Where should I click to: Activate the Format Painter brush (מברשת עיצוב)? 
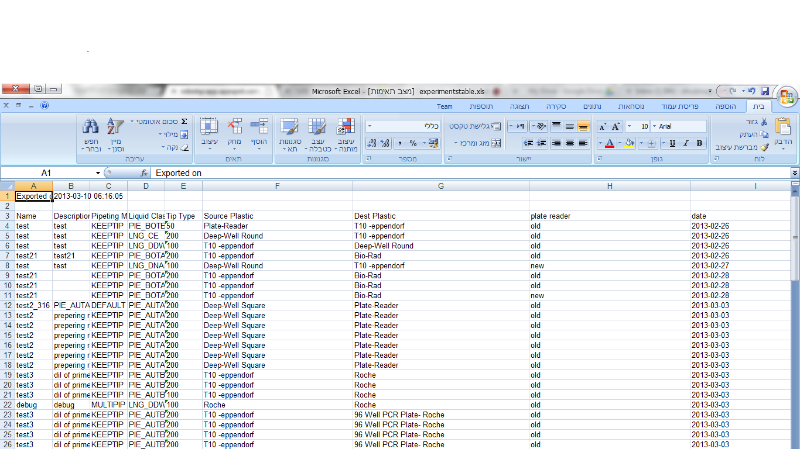(x=764, y=147)
